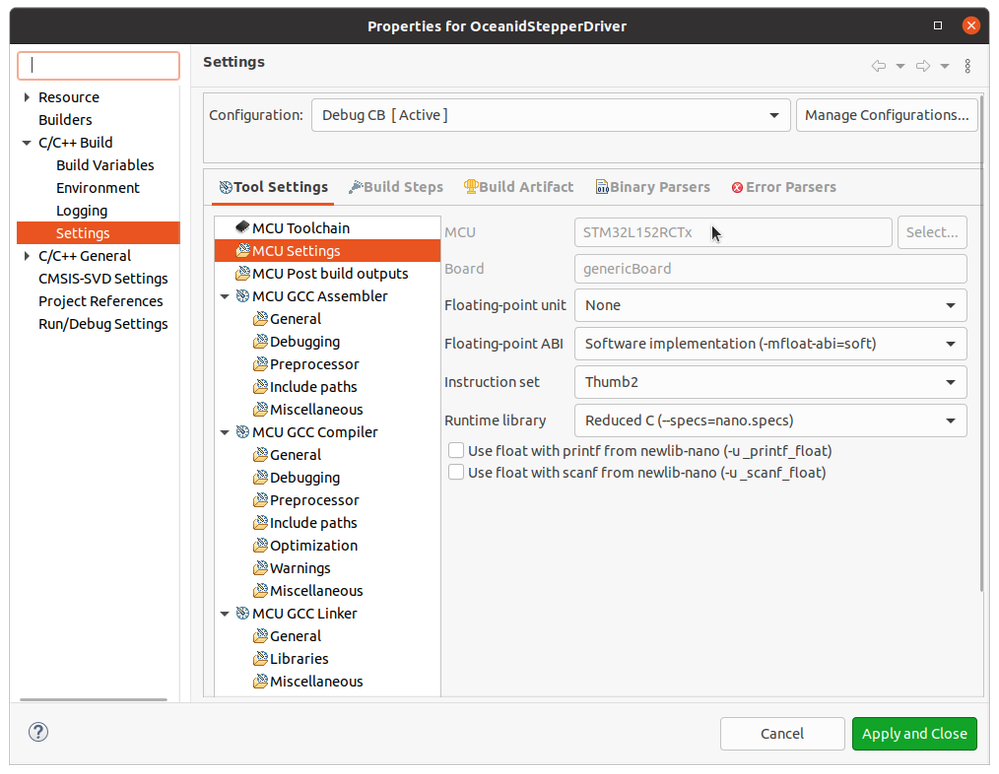Click the MCU GCC Compiler tool icon
999x774 pixels.
coord(242,432)
